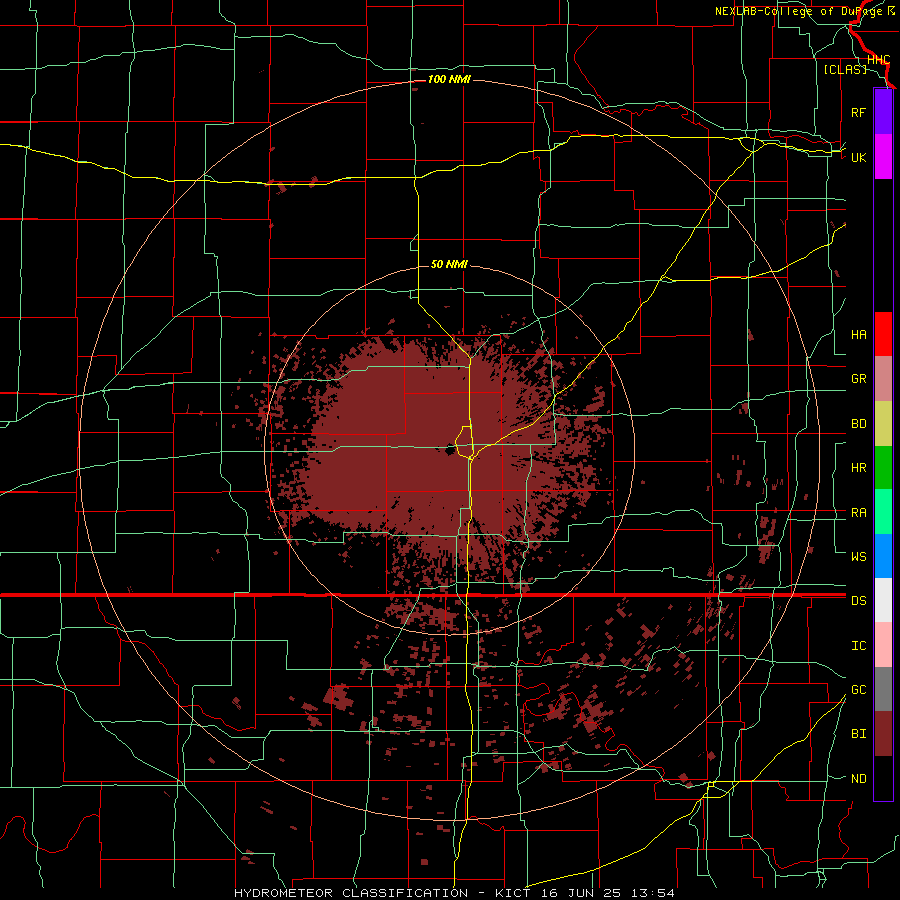Screen dimensions: 900x900
Task: Pick the RA light-green legend swatch
Action: point(883,512)
